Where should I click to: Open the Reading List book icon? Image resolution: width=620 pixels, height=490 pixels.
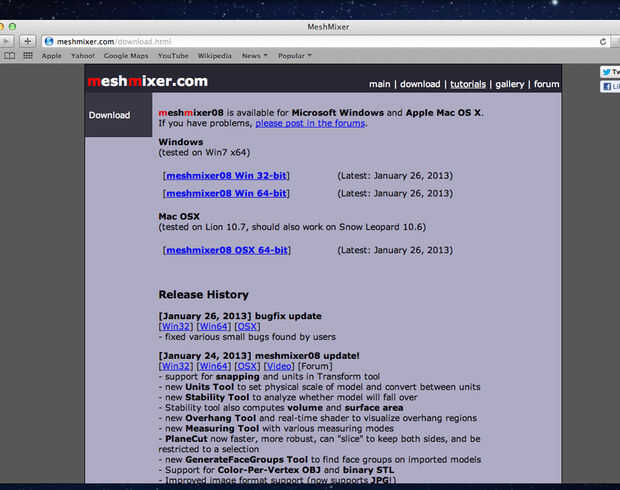click(9, 56)
